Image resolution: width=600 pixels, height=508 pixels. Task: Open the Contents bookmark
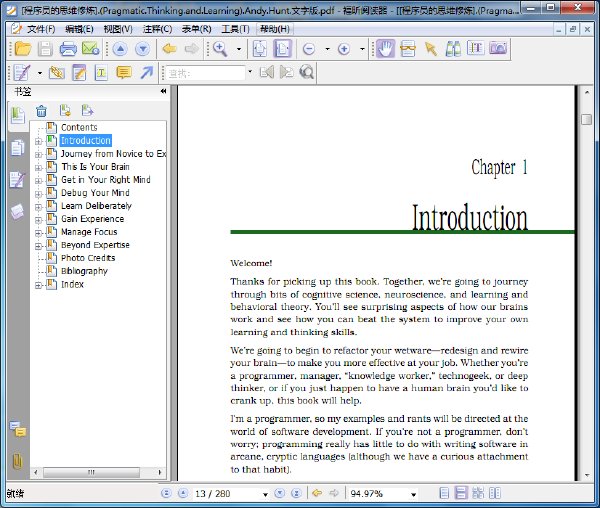pyautogui.click(x=79, y=127)
